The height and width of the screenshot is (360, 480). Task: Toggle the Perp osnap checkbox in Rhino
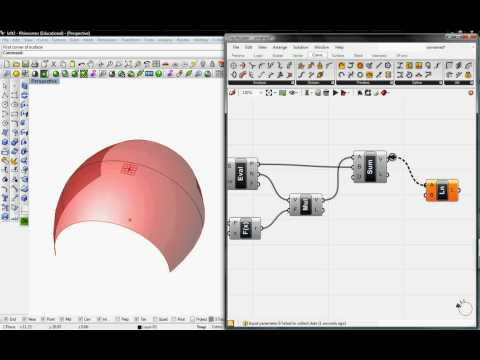118,319
